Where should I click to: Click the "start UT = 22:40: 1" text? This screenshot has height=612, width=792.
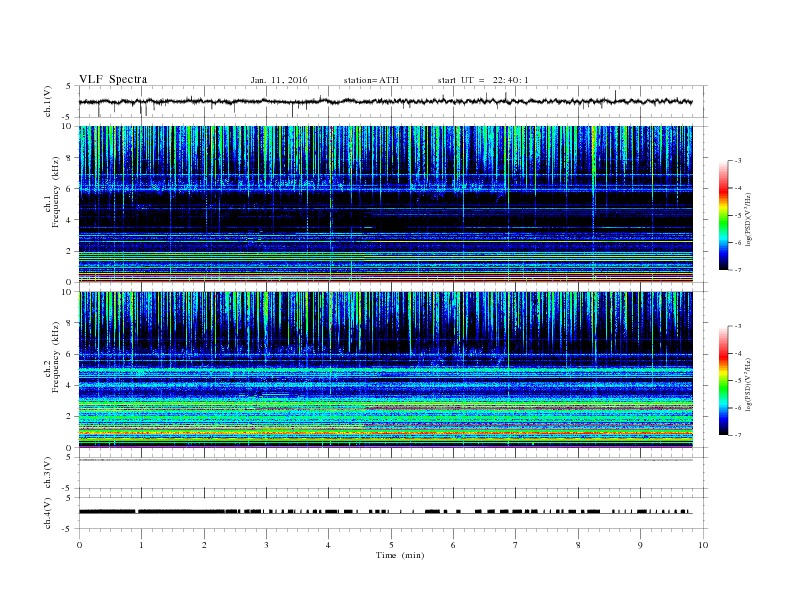tap(483, 80)
